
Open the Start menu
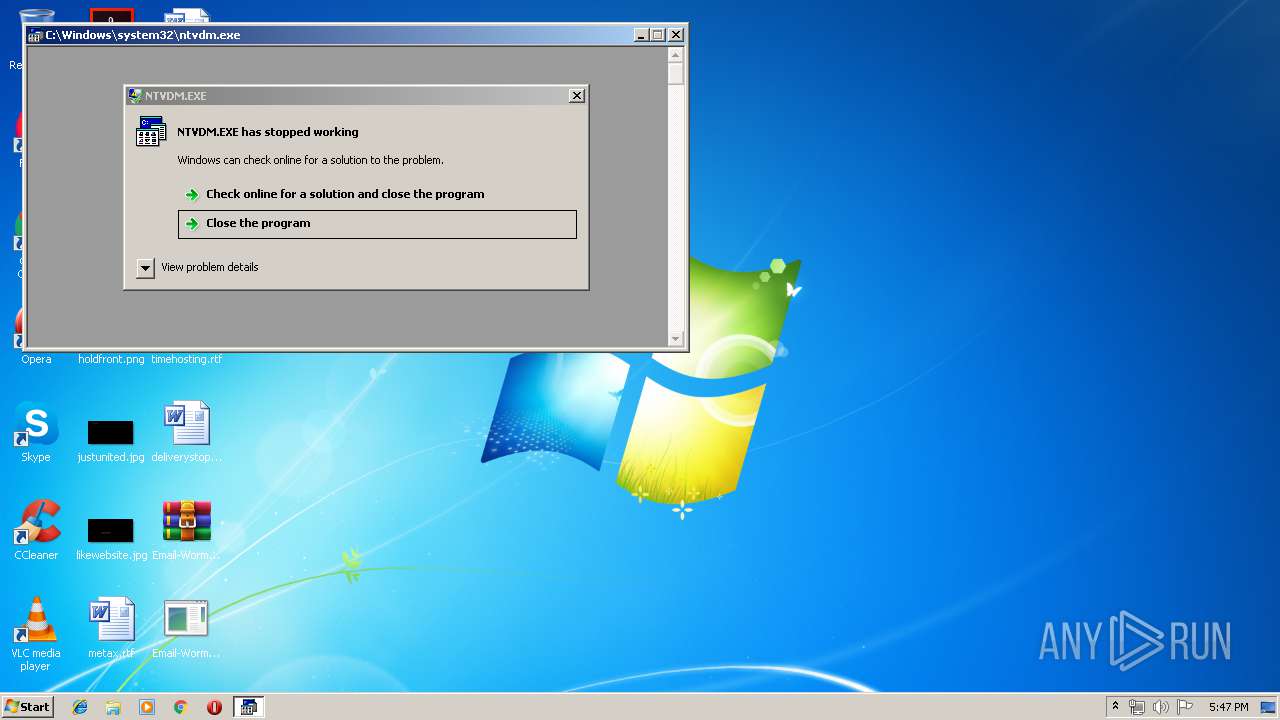27,707
